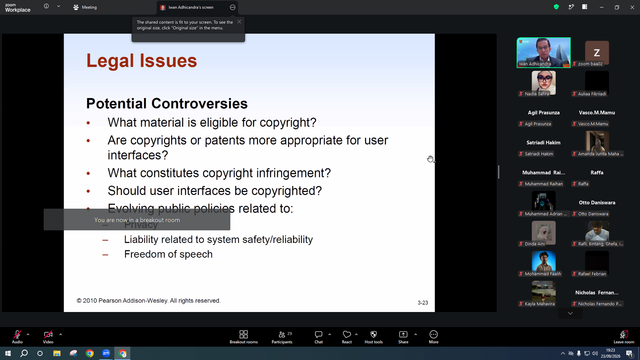Click the Leave room button
This screenshot has height=360, width=640.
tap(624, 337)
